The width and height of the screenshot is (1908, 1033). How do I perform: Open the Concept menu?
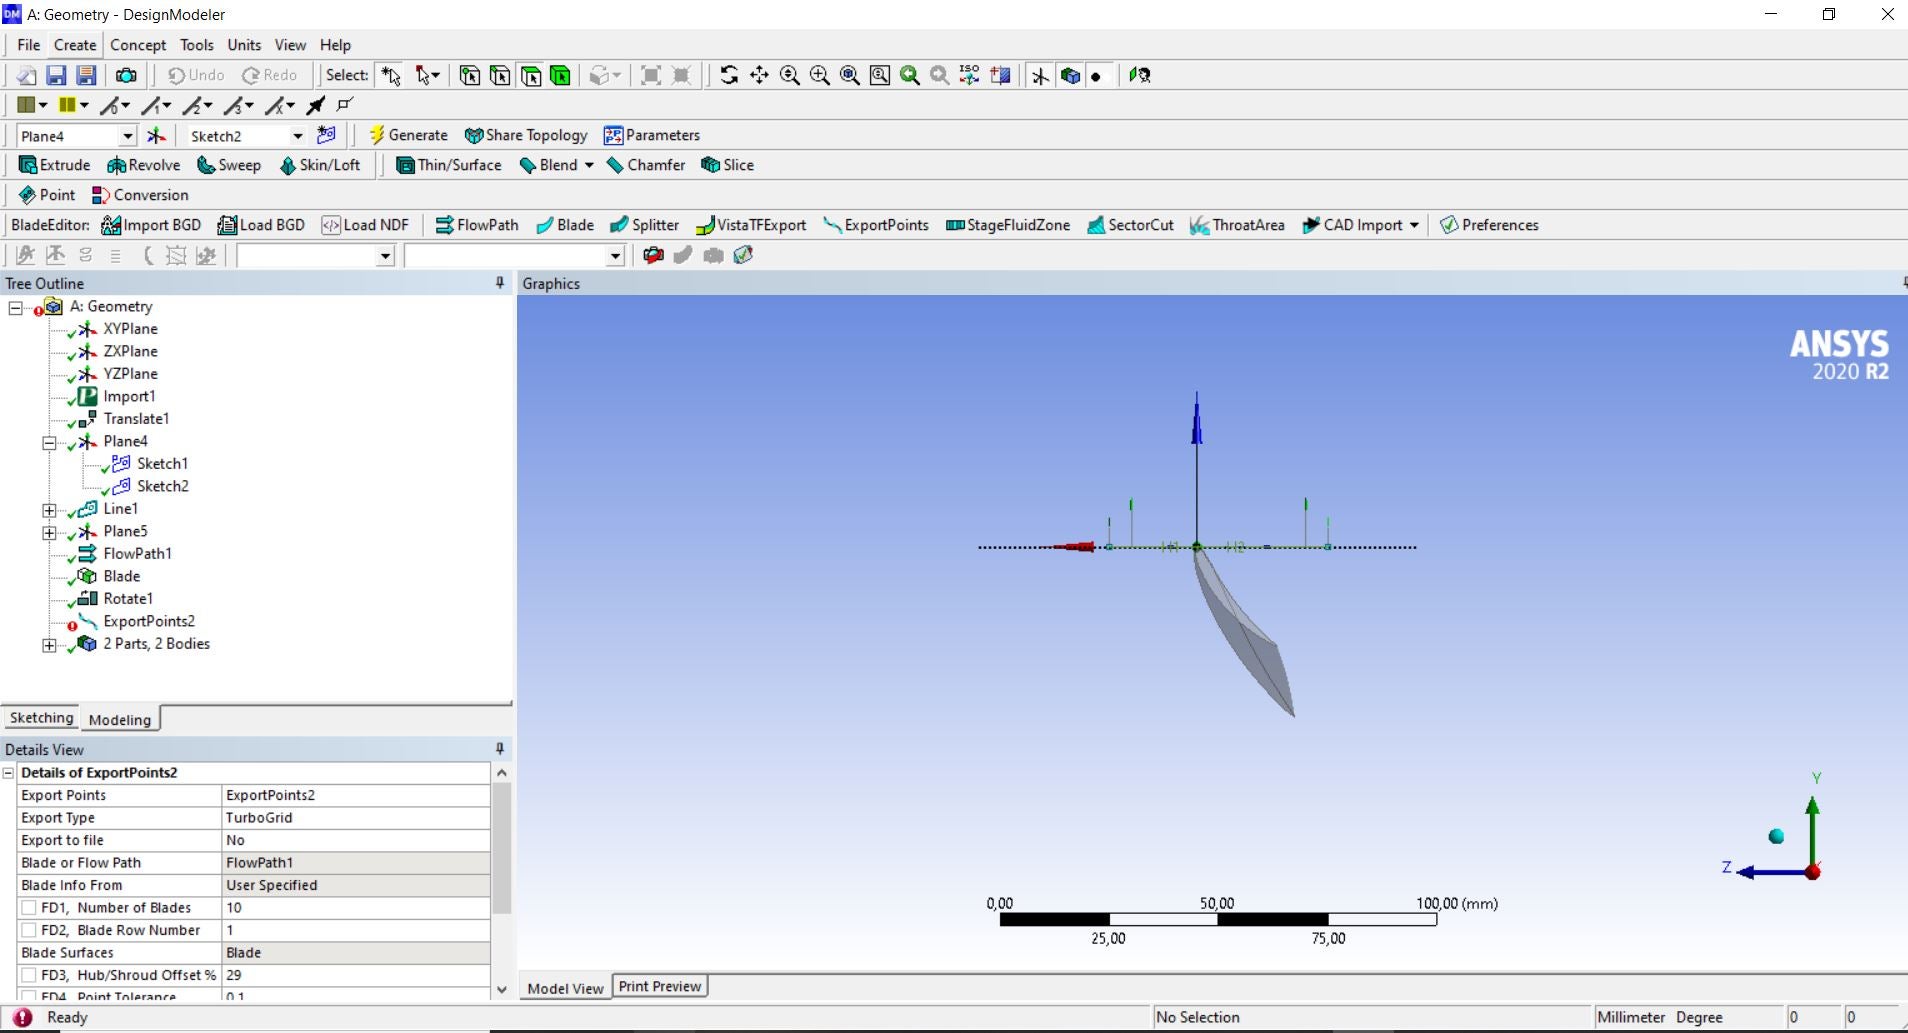pos(138,45)
